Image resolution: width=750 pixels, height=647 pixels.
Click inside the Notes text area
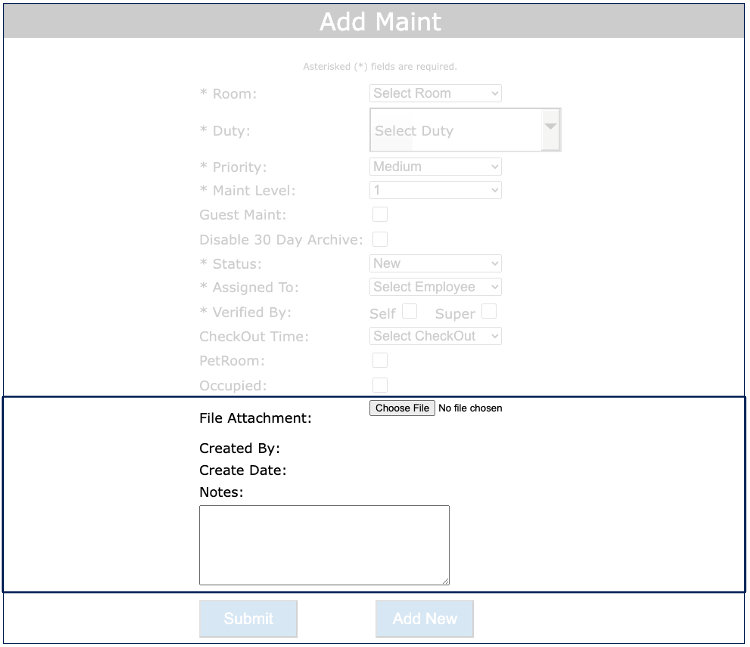tap(324, 544)
